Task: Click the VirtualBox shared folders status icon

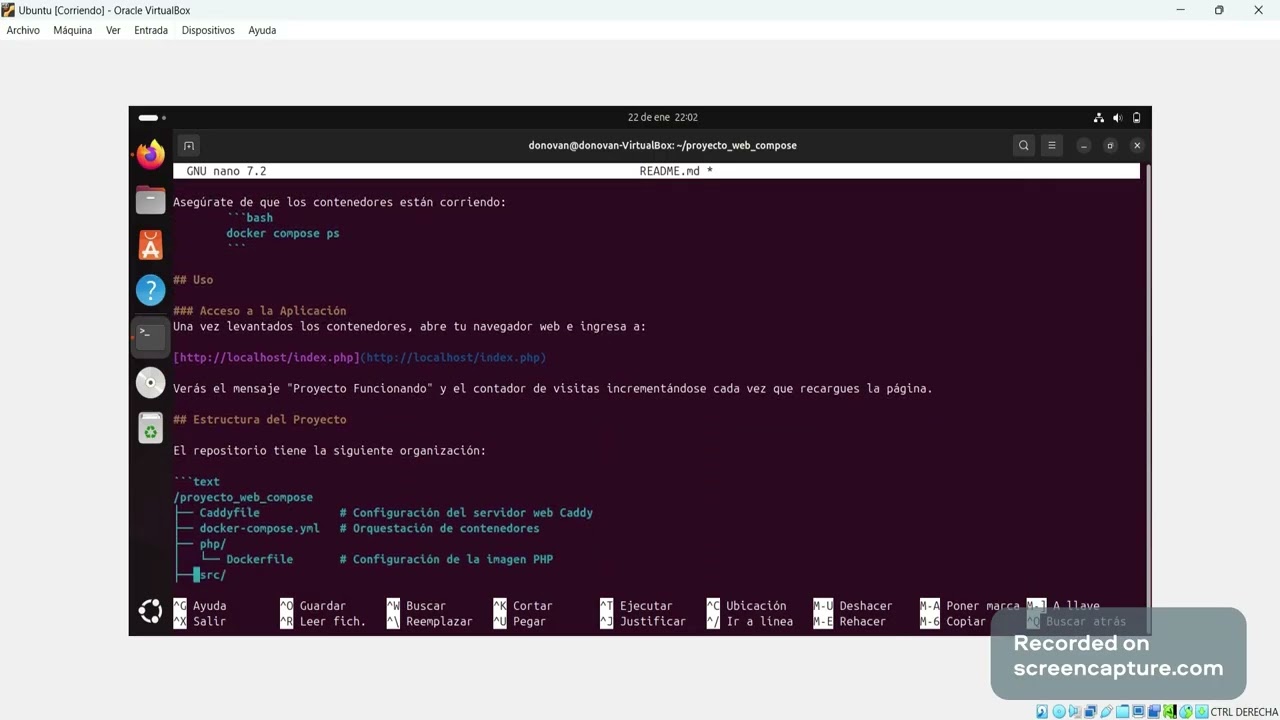Action: coord(1123,712)
